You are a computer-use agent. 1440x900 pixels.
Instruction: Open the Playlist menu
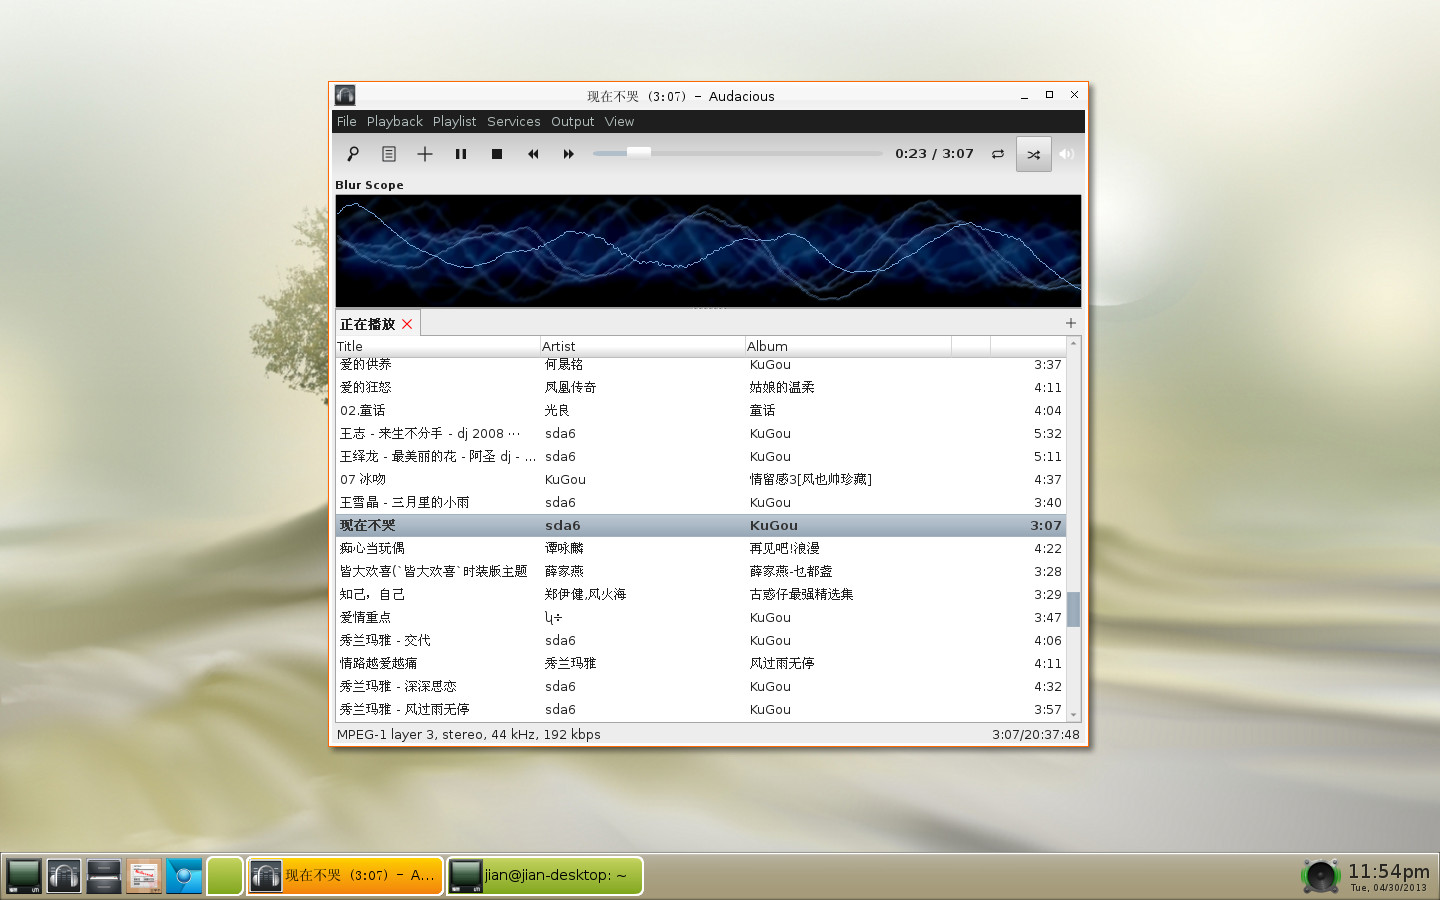455,121
